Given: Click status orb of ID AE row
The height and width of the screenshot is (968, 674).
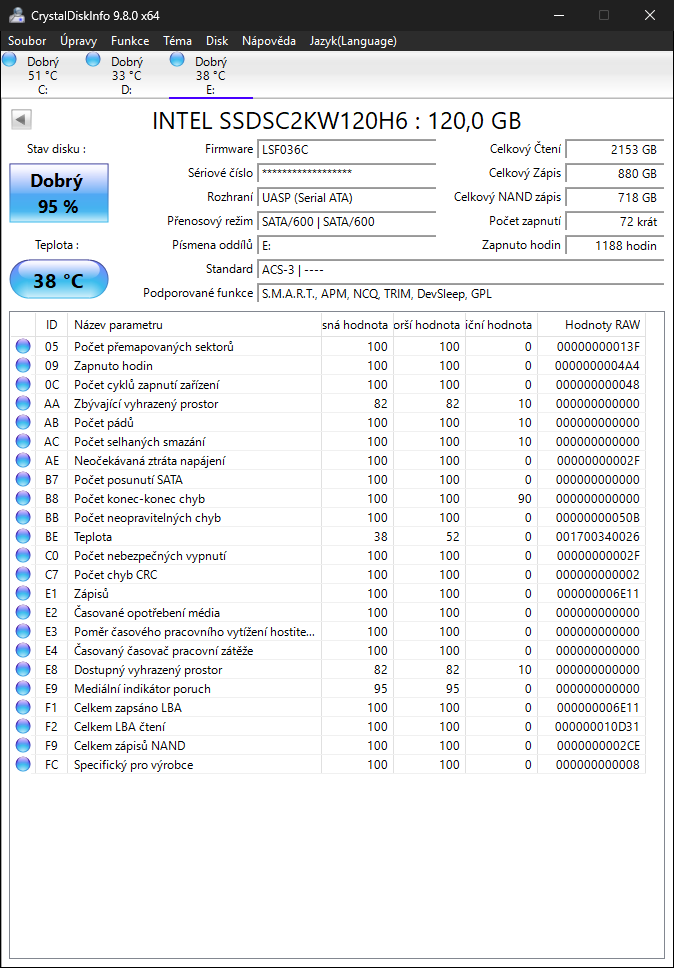Looking at the screenshot, I should [x=23, y=461].
